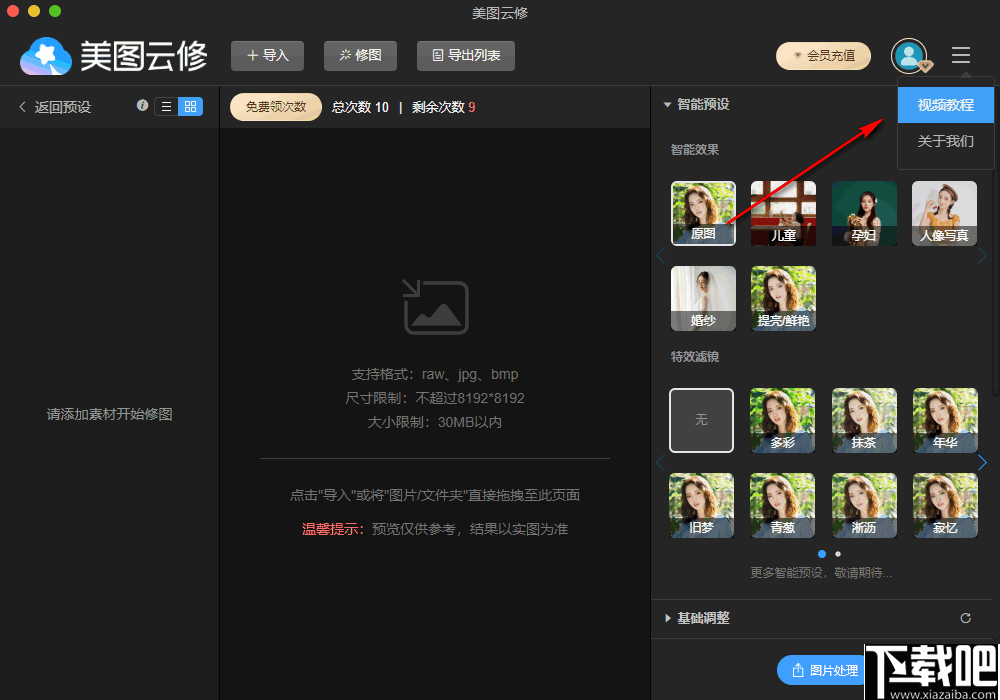
Task: Select the 婚纱 preset thumbnail
Action: [703, 298]
